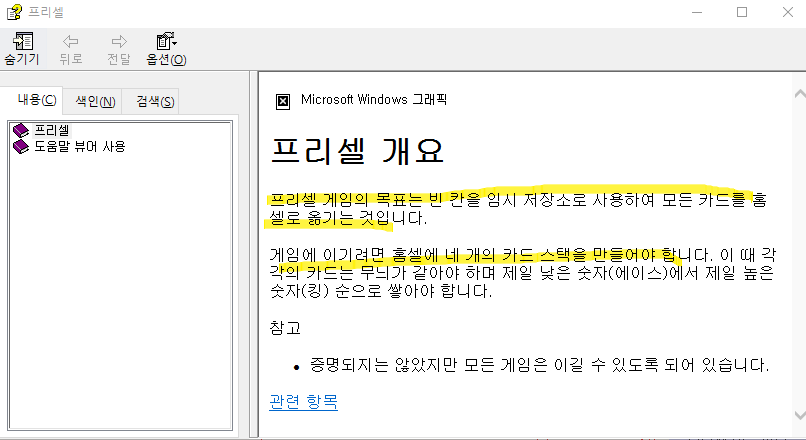
Task: Maximize the 프리셀 help window
Action: tap(742, 12)
